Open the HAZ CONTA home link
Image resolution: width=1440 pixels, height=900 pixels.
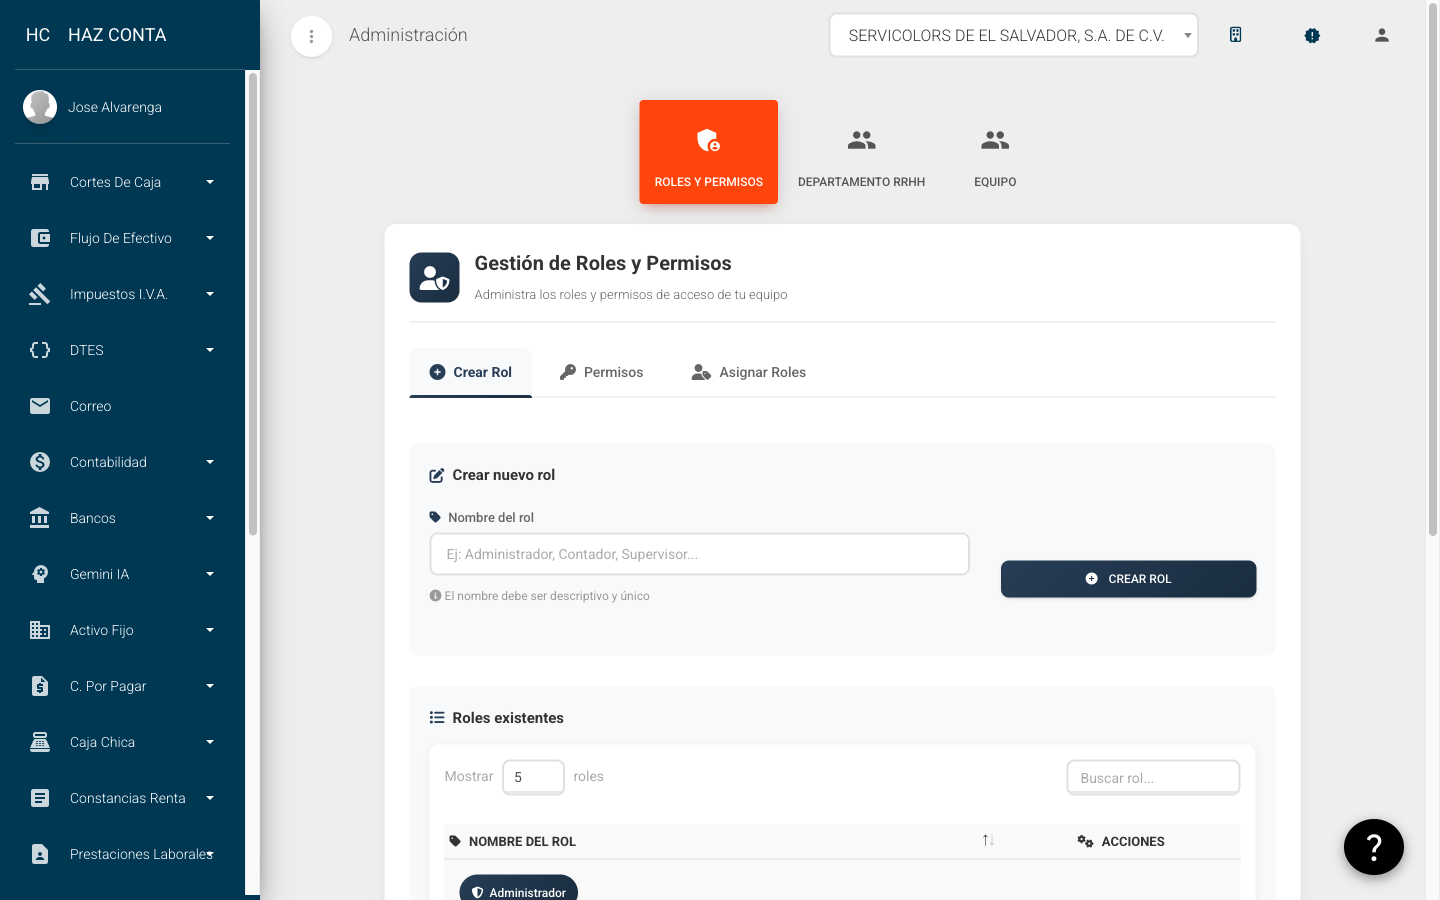click(117, 35)
